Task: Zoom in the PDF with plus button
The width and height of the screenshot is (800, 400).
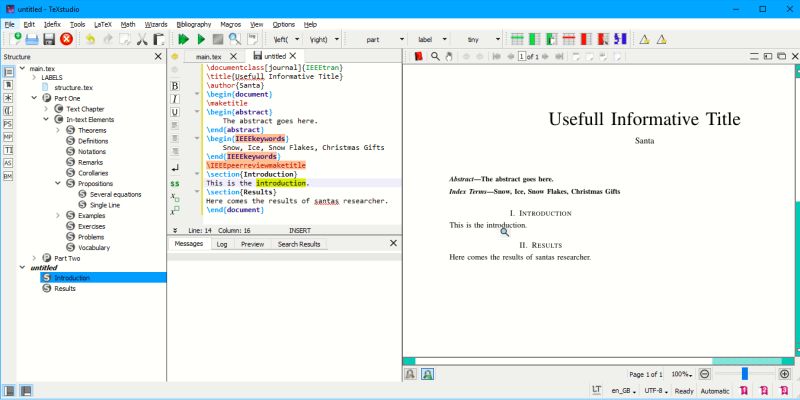Action: [785, 374]
